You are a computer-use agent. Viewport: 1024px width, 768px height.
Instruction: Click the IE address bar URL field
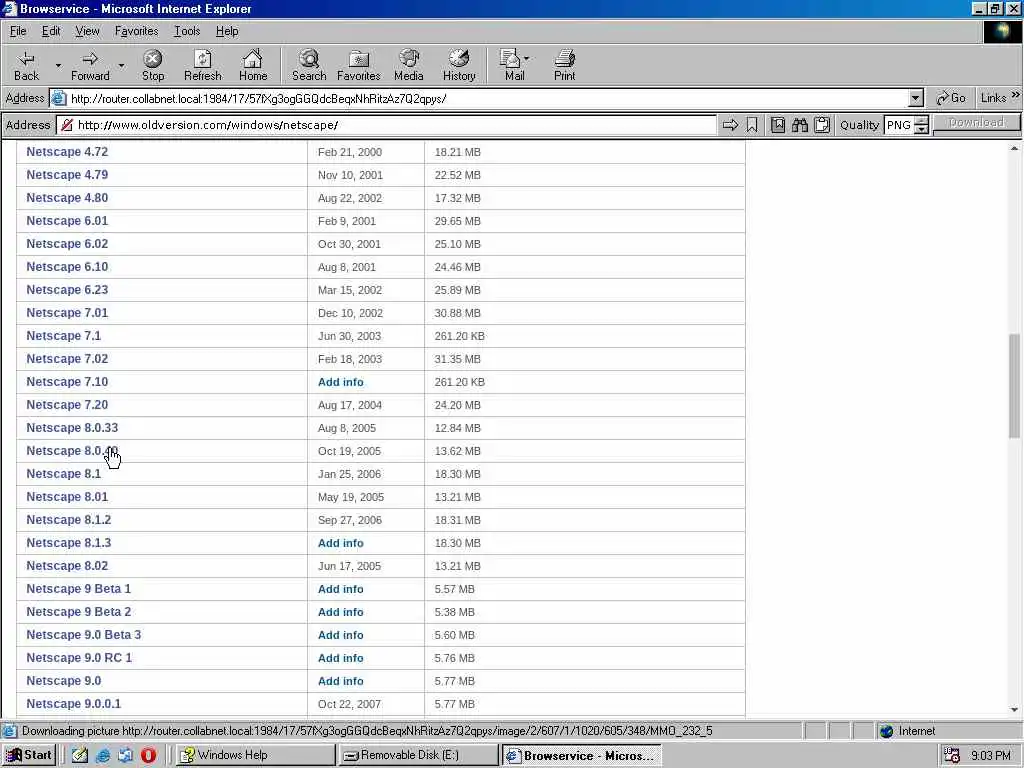(x=487, y=99)
